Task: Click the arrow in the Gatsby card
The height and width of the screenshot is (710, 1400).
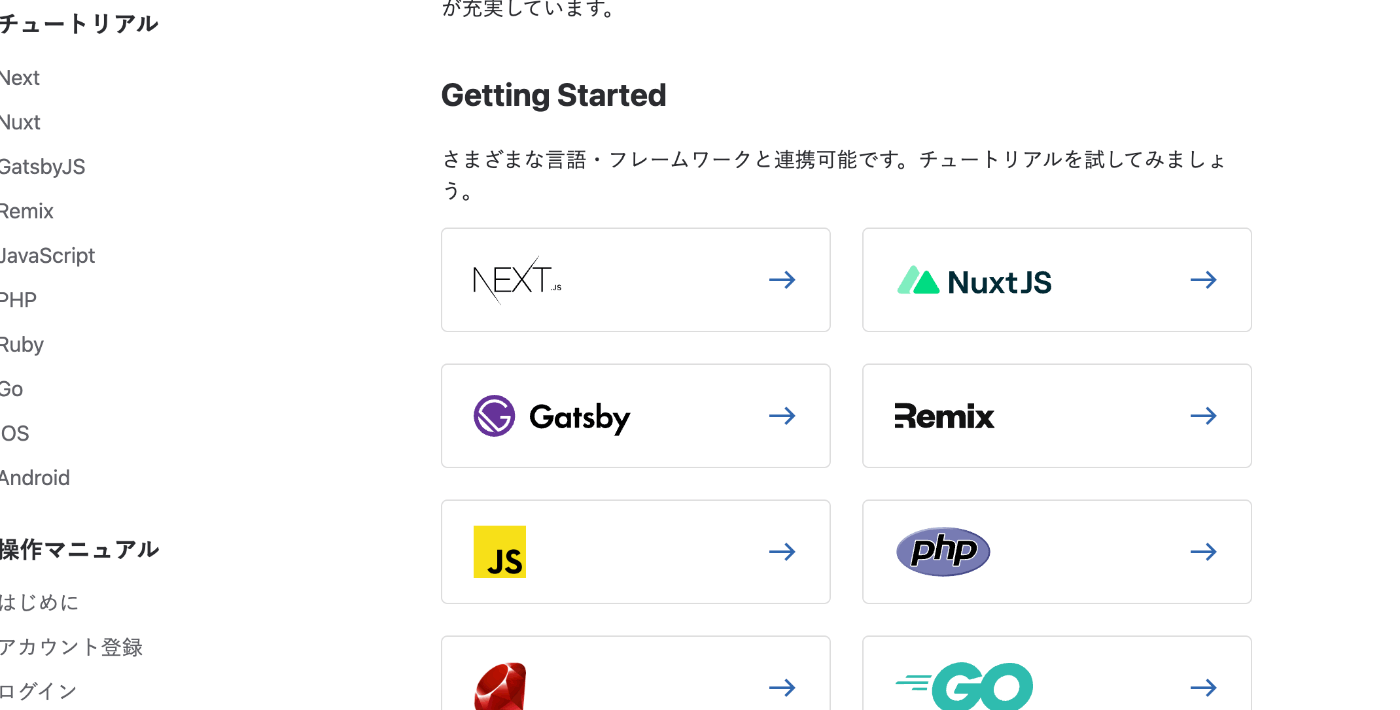Action: [x=782, y=416]
